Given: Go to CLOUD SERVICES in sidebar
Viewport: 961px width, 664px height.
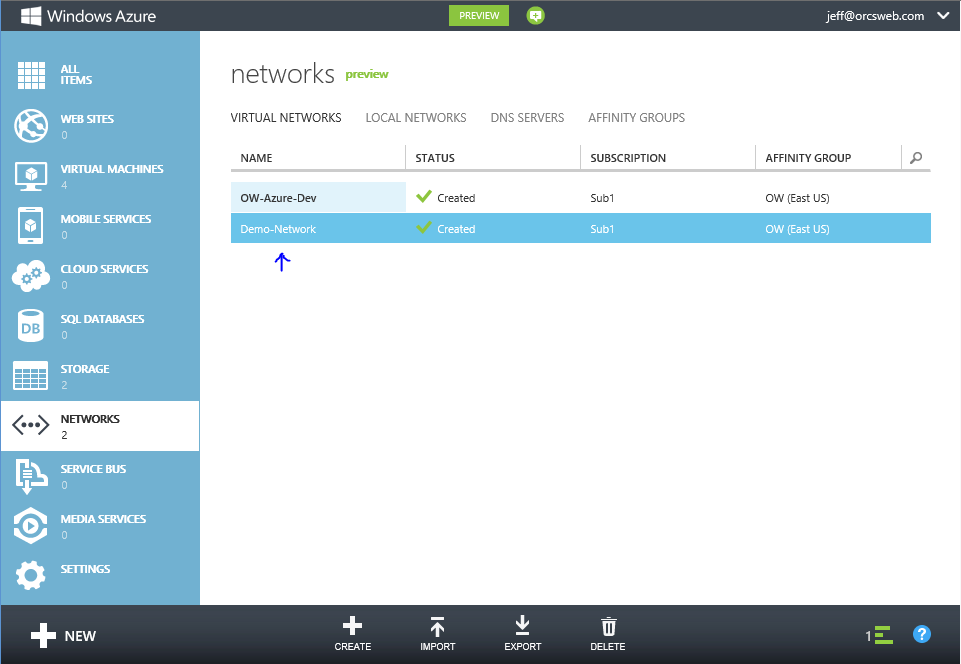Looking at the screenshot, I should [104, 269].
